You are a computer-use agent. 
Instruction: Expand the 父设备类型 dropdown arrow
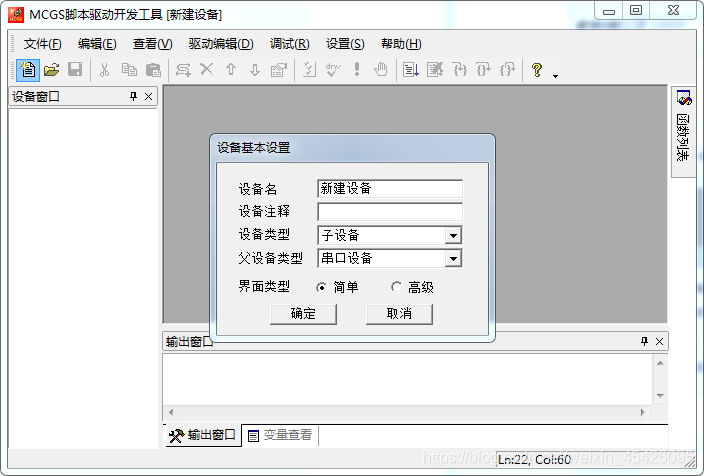[453, 259]
